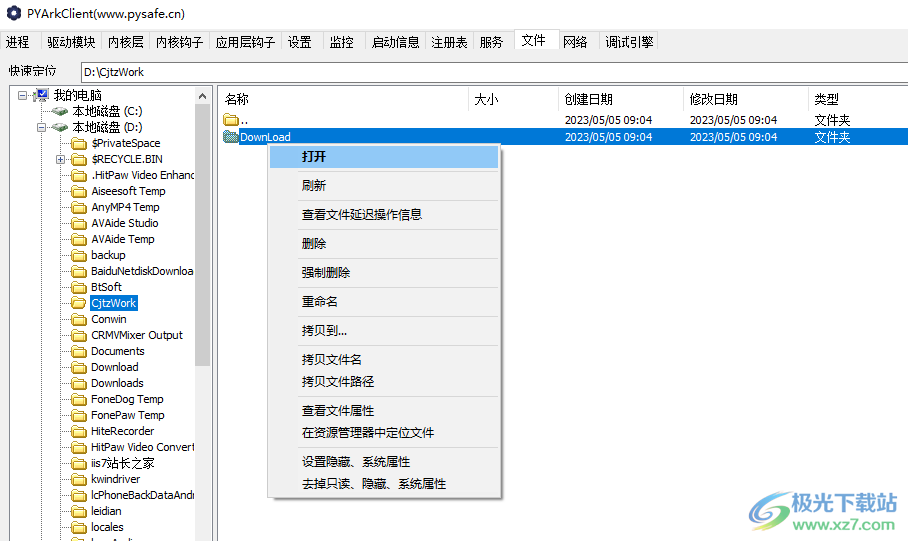Click the FoneDog Temp folder icon

point(79,399)
